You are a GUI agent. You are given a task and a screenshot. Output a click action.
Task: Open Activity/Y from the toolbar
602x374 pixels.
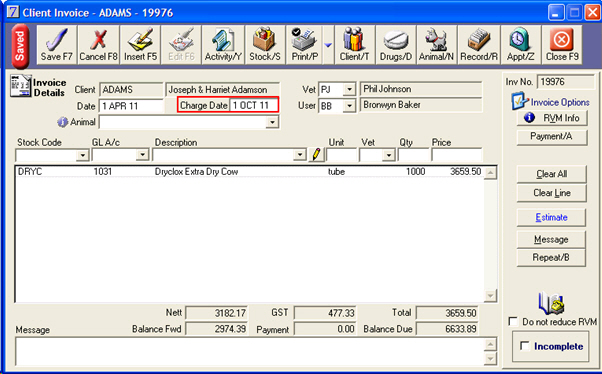tap(223, 45)
